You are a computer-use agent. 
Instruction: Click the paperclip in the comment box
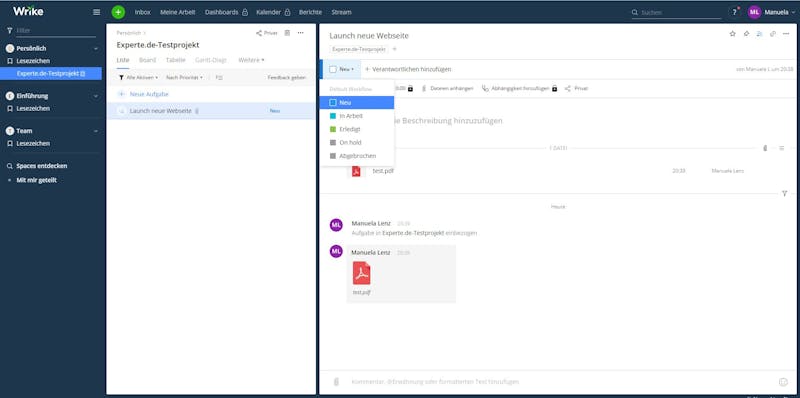point(336,382)
